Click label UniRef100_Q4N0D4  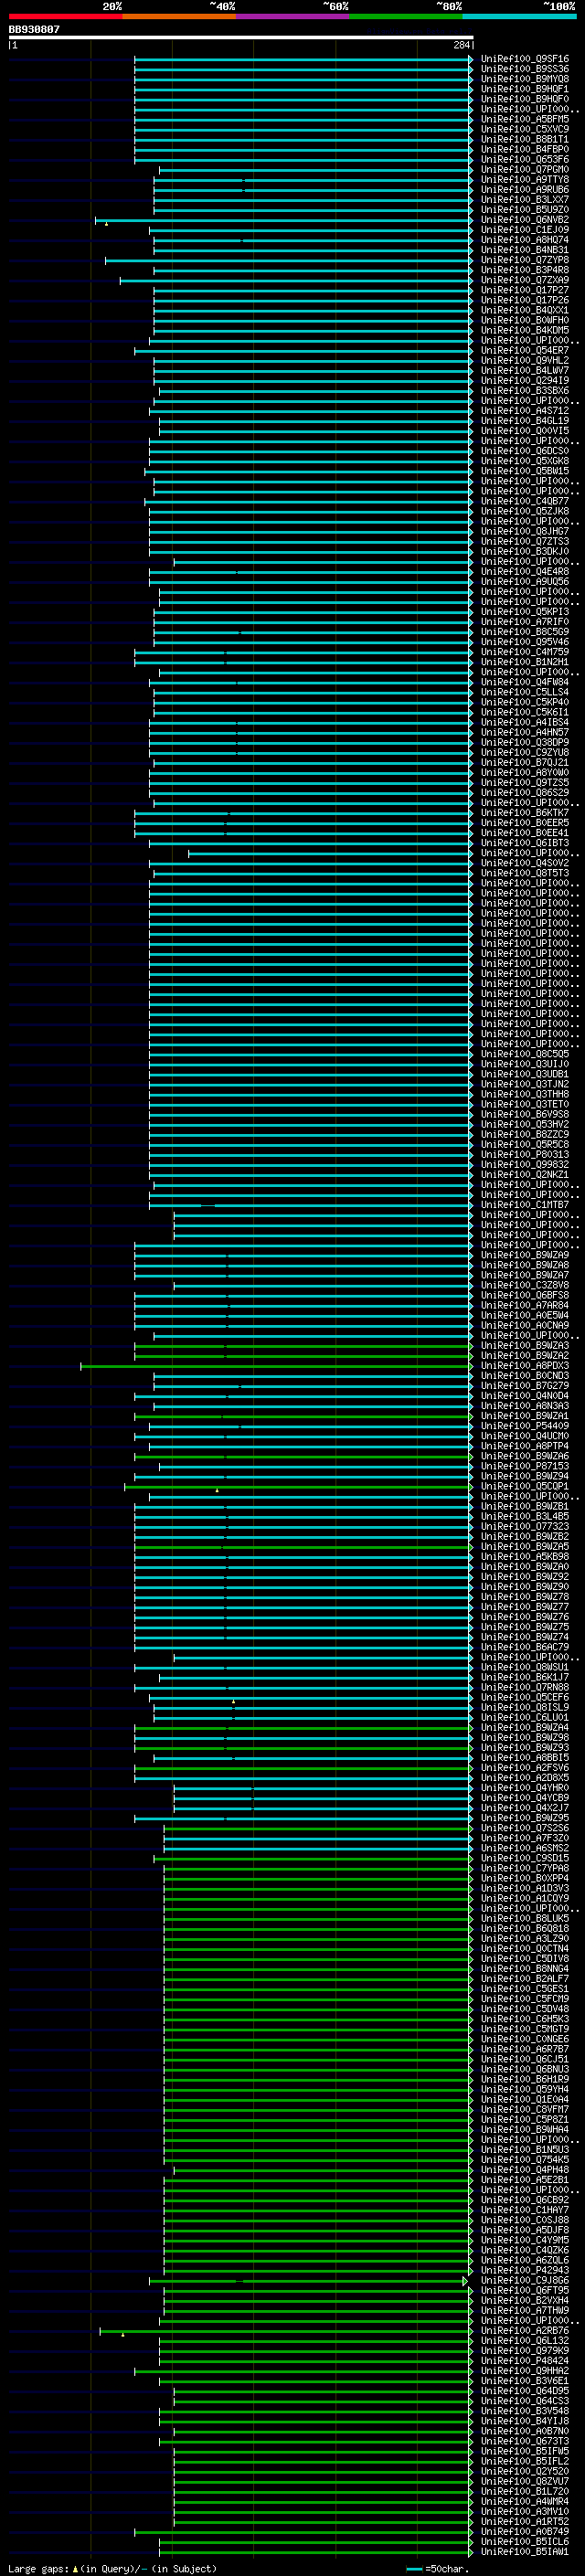point(525,1396)
